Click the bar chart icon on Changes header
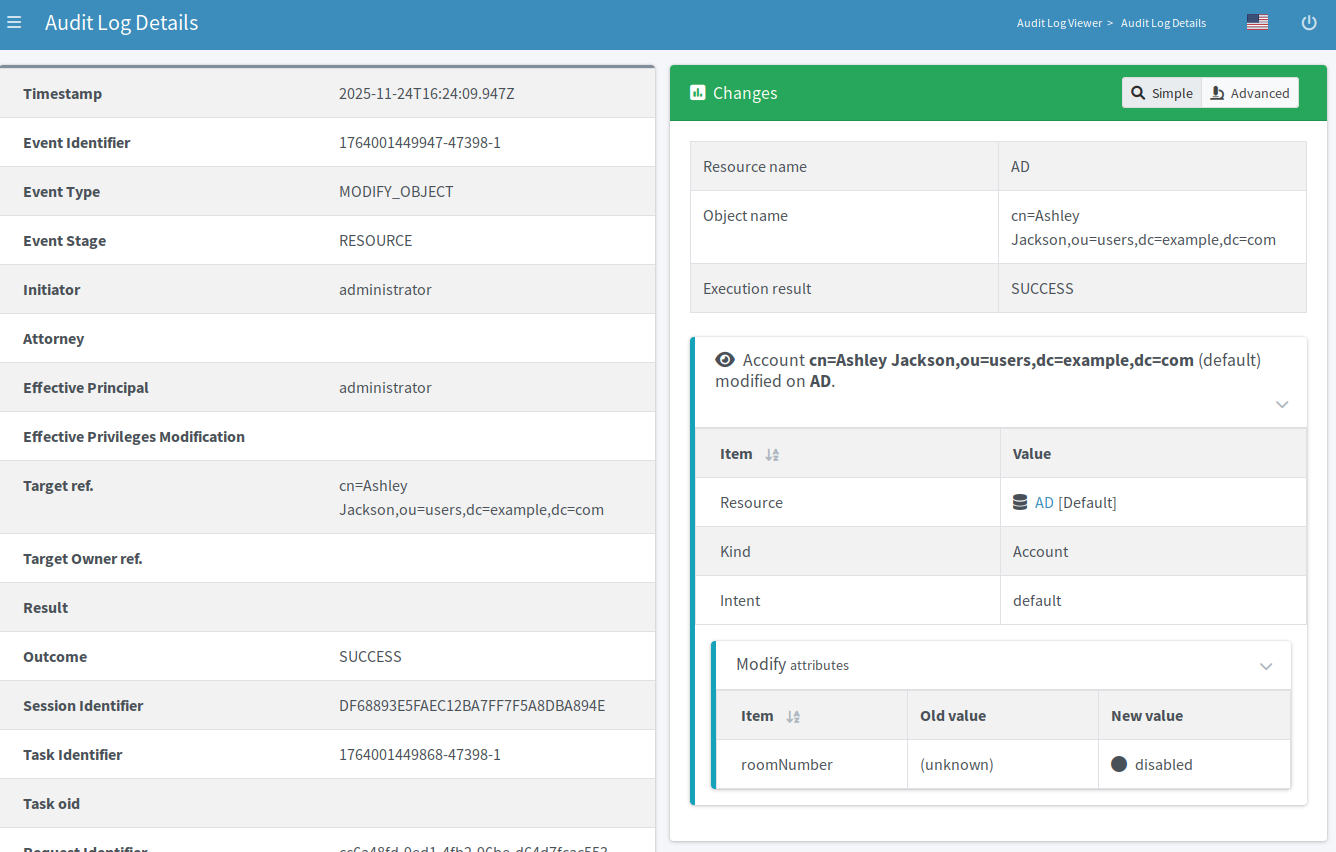Image resolution: width=1336 pixels, height=852 pixels. click(698, 92)
